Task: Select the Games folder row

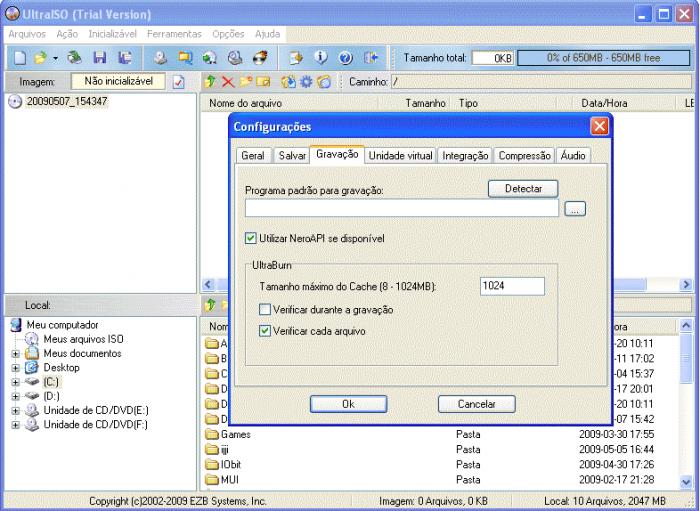Action: pos(440,434)
